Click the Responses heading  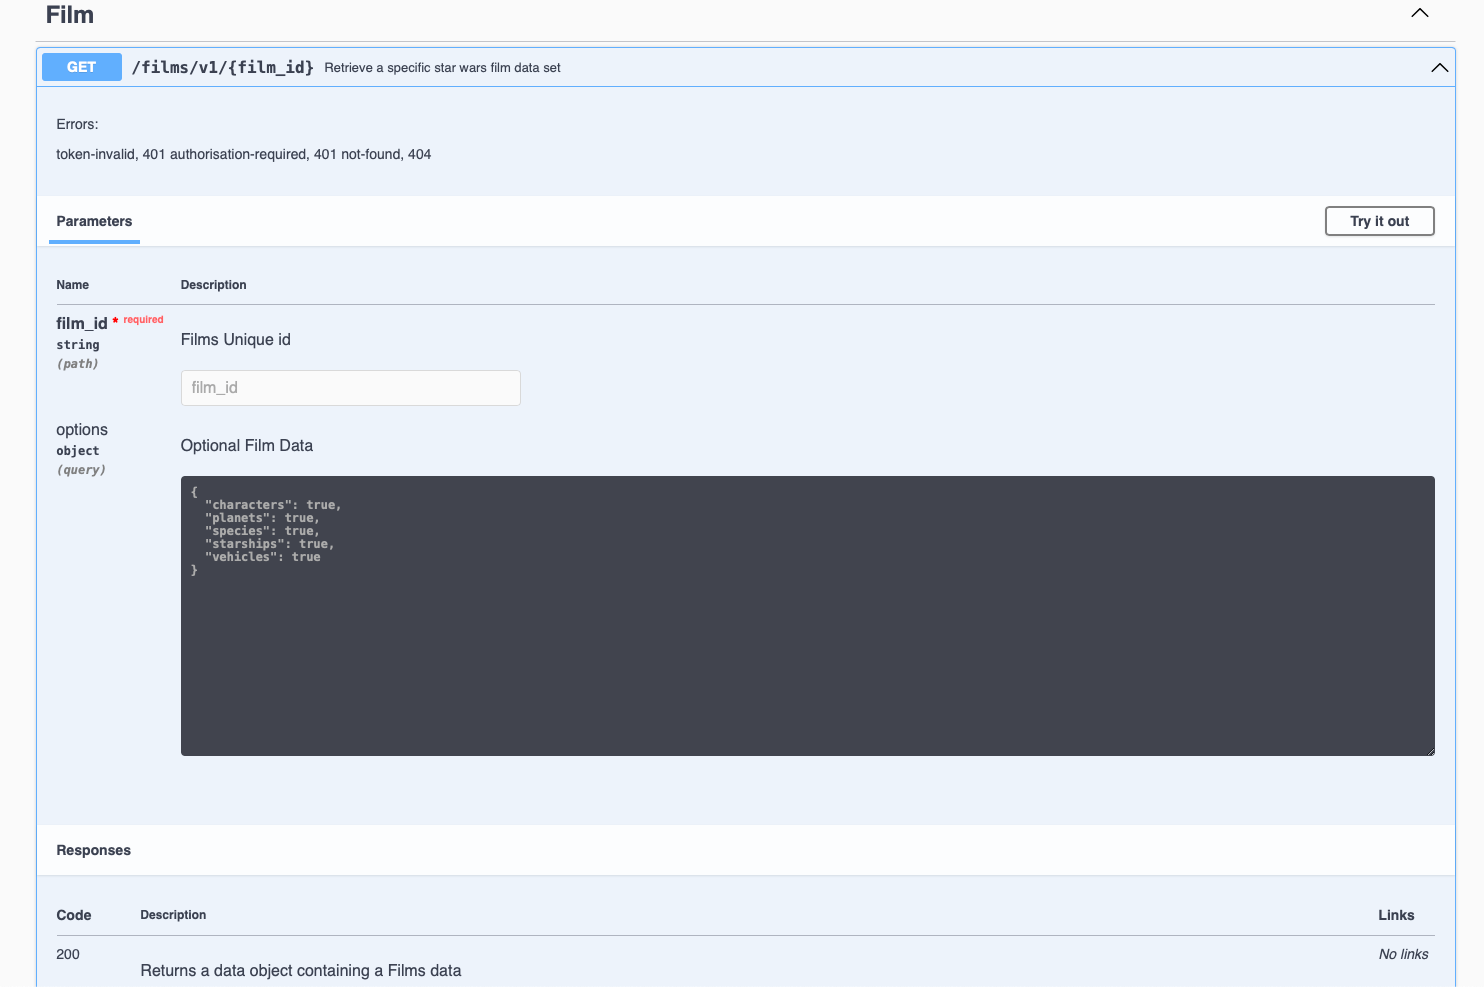coord(94,850)
